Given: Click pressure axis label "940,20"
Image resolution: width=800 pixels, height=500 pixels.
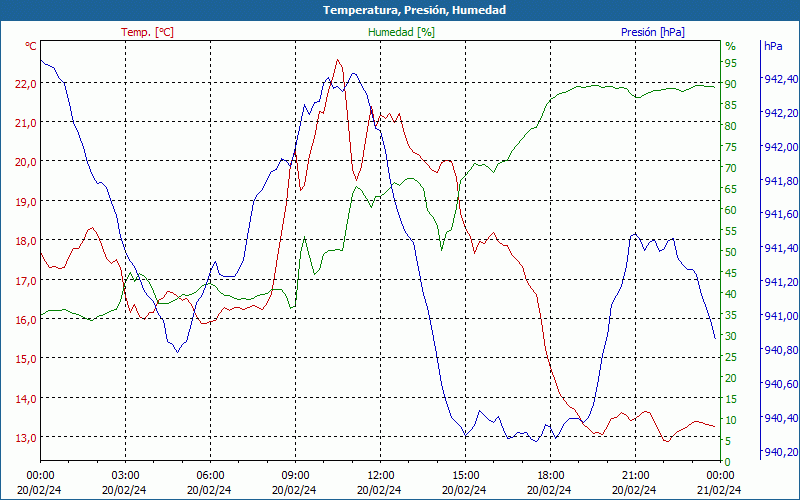Looking at the screenshot, I should click(x=780, y=452).
